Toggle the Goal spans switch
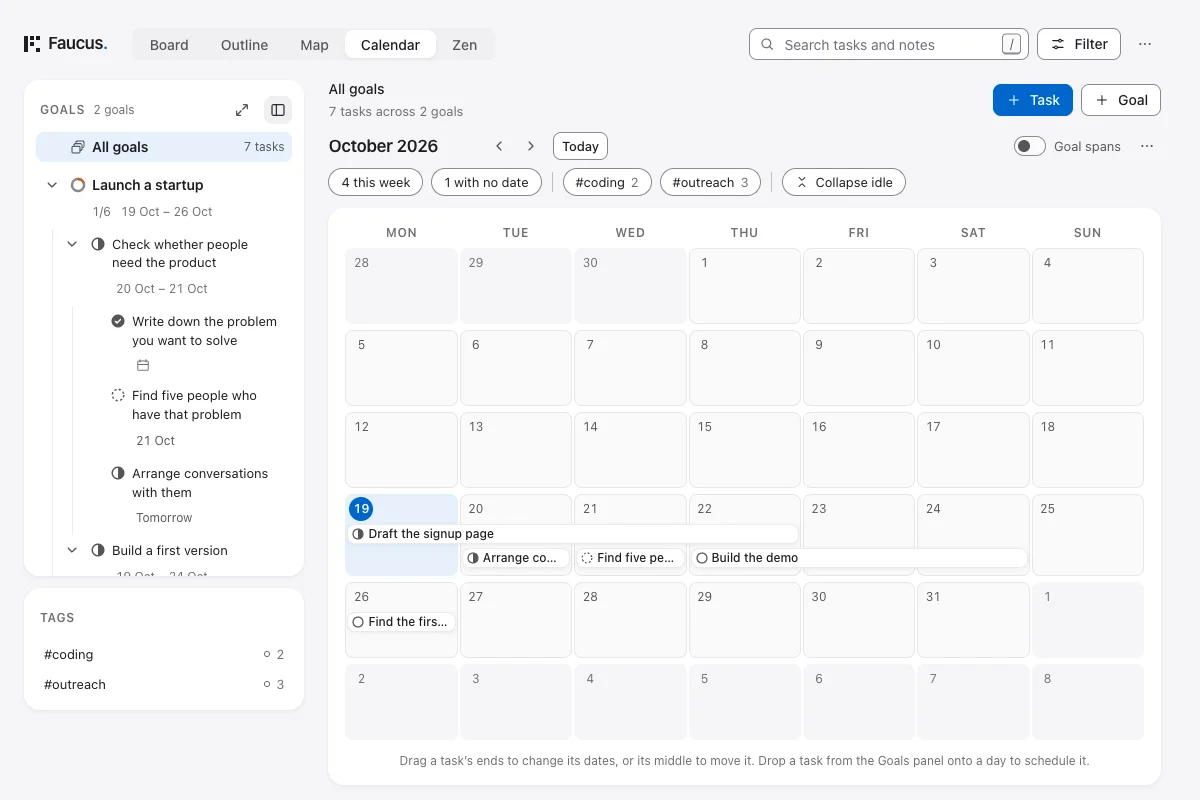 [1029, 146]
